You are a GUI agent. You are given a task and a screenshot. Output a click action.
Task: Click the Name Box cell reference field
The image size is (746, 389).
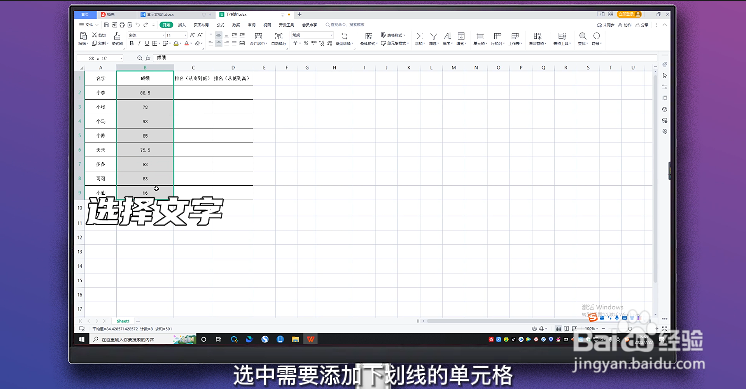100,58
